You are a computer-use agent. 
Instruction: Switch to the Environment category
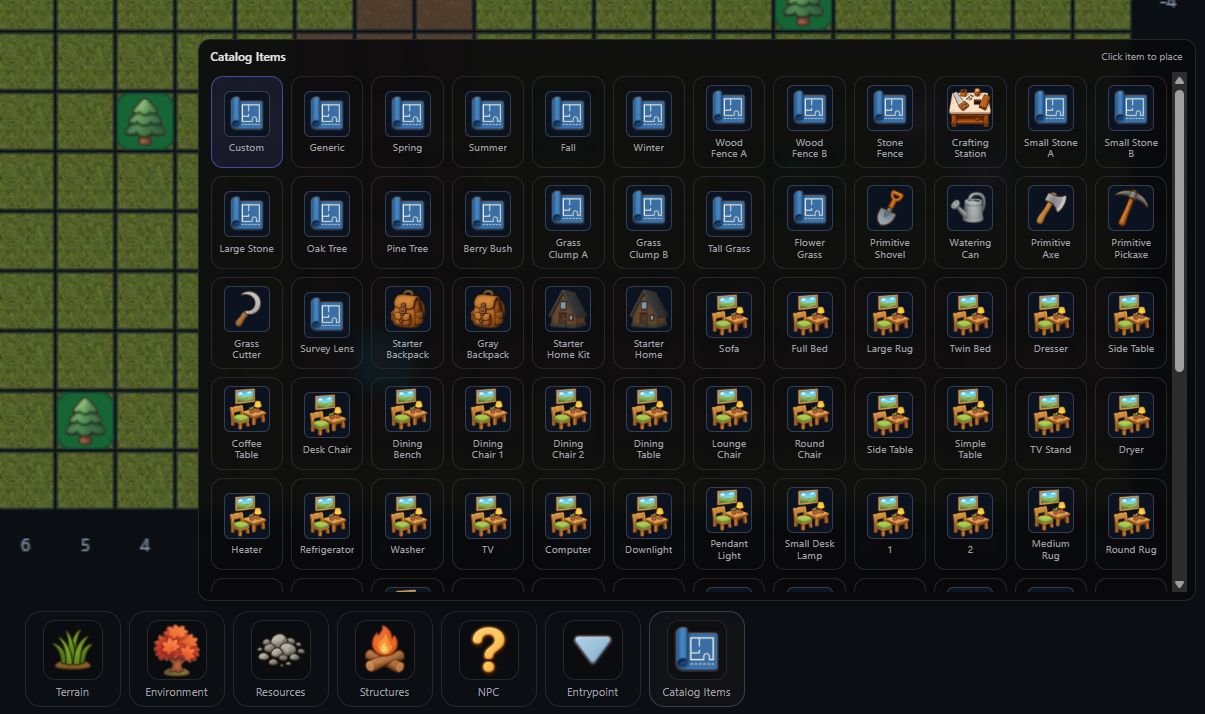tap(177, 659)
